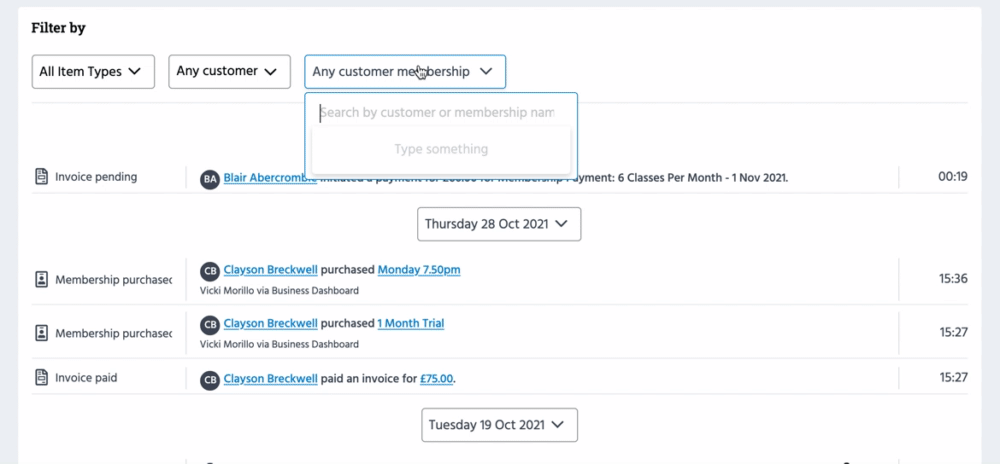
Task: Click the CB avatar beside Monday 7.50pm purchase
Action: tap(210, 271)
